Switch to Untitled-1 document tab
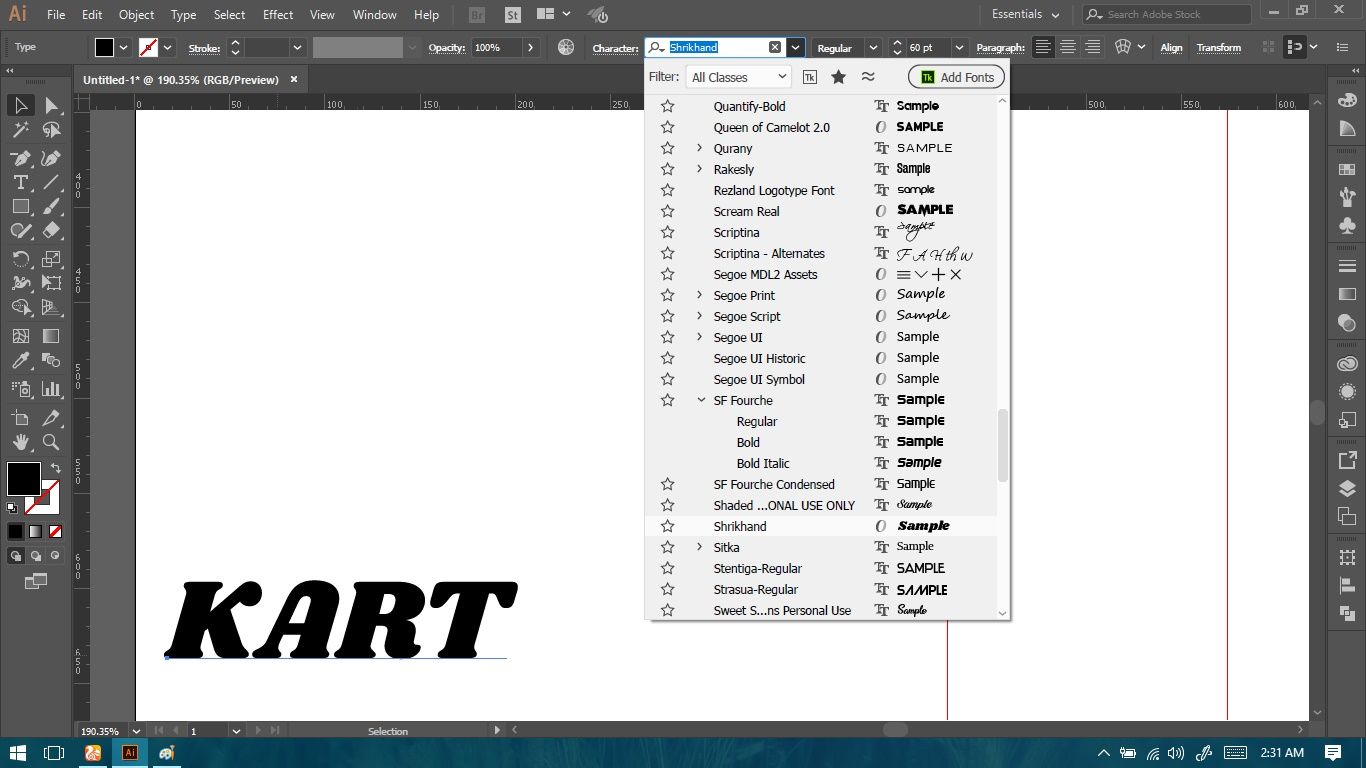 (181, 80)
